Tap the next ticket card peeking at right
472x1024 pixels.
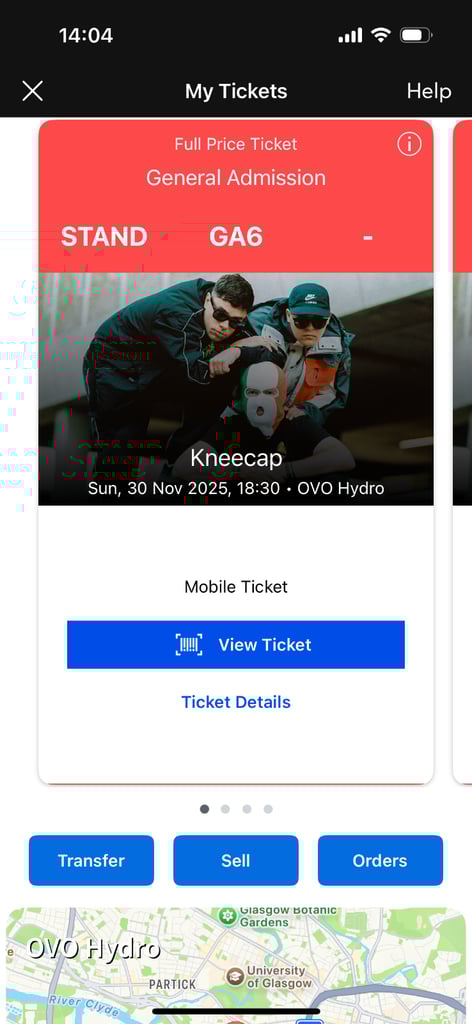pyautogui.click(x=462, y=451)
